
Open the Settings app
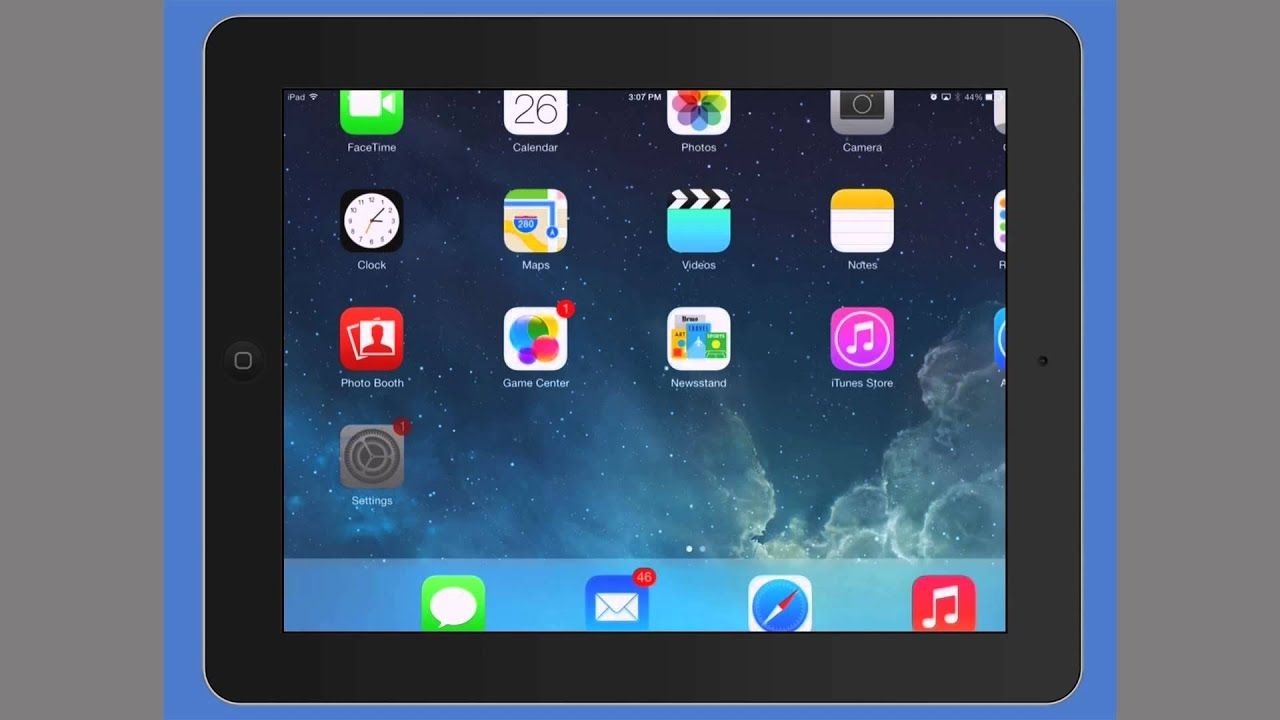click(371, 457)
